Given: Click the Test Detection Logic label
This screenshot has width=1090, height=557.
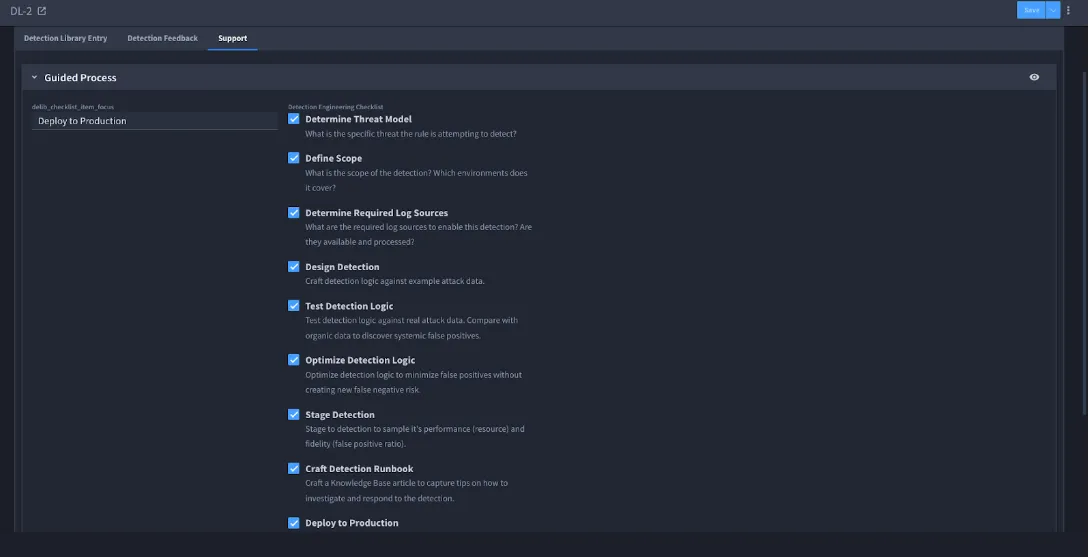Looking at the screenshot, I should coord(349,306).
